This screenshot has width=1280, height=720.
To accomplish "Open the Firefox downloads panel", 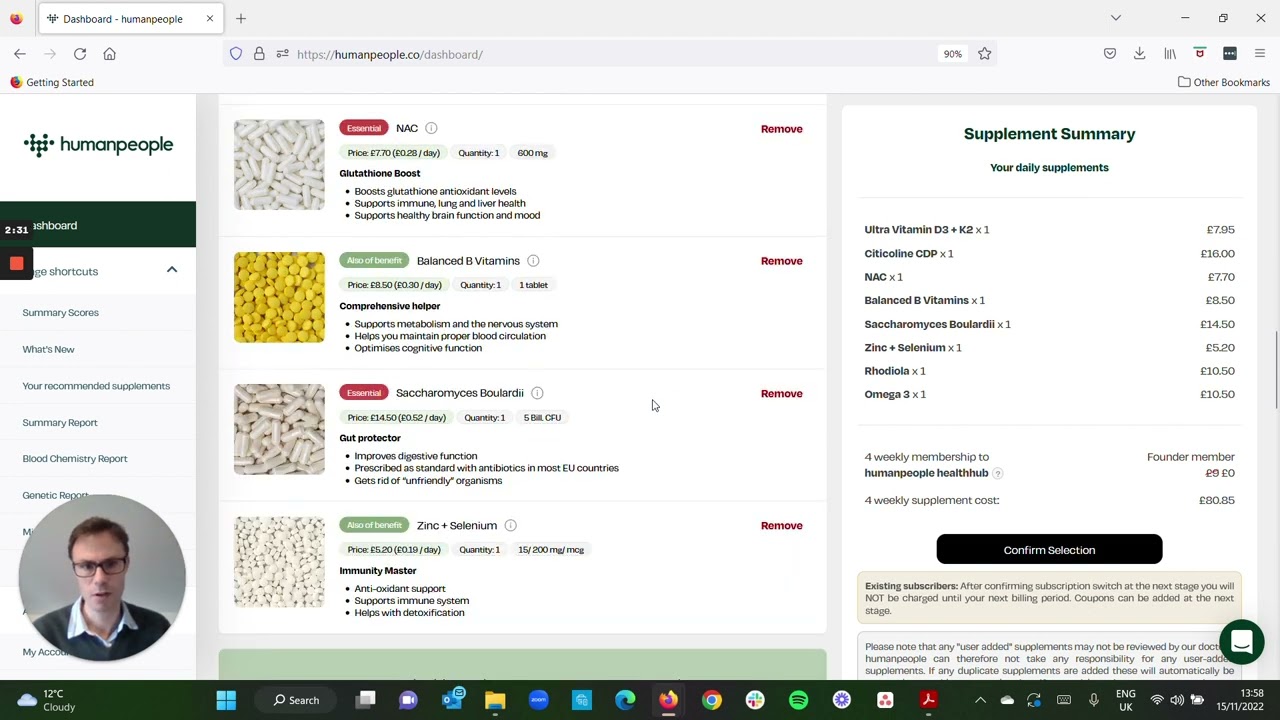I will pos(1139,54).
